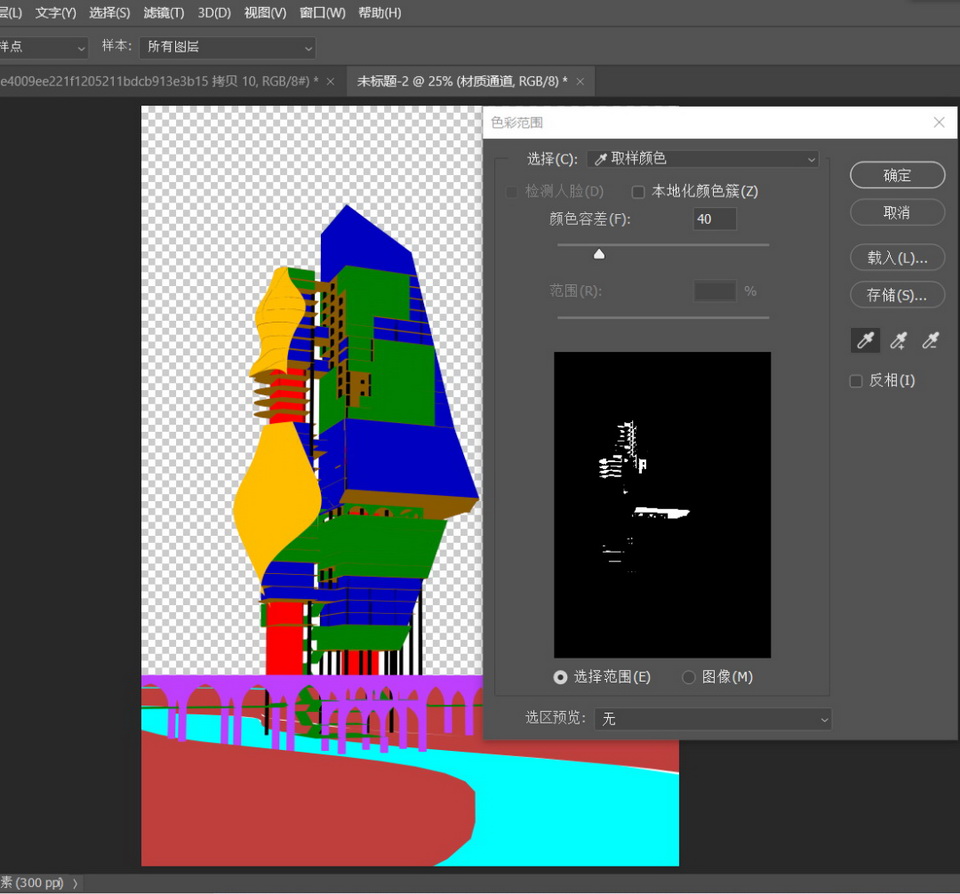This screenshot has height=894, width=960.
Task: Open the 滤镜(T) menu
Action: (x=163, y=13)
